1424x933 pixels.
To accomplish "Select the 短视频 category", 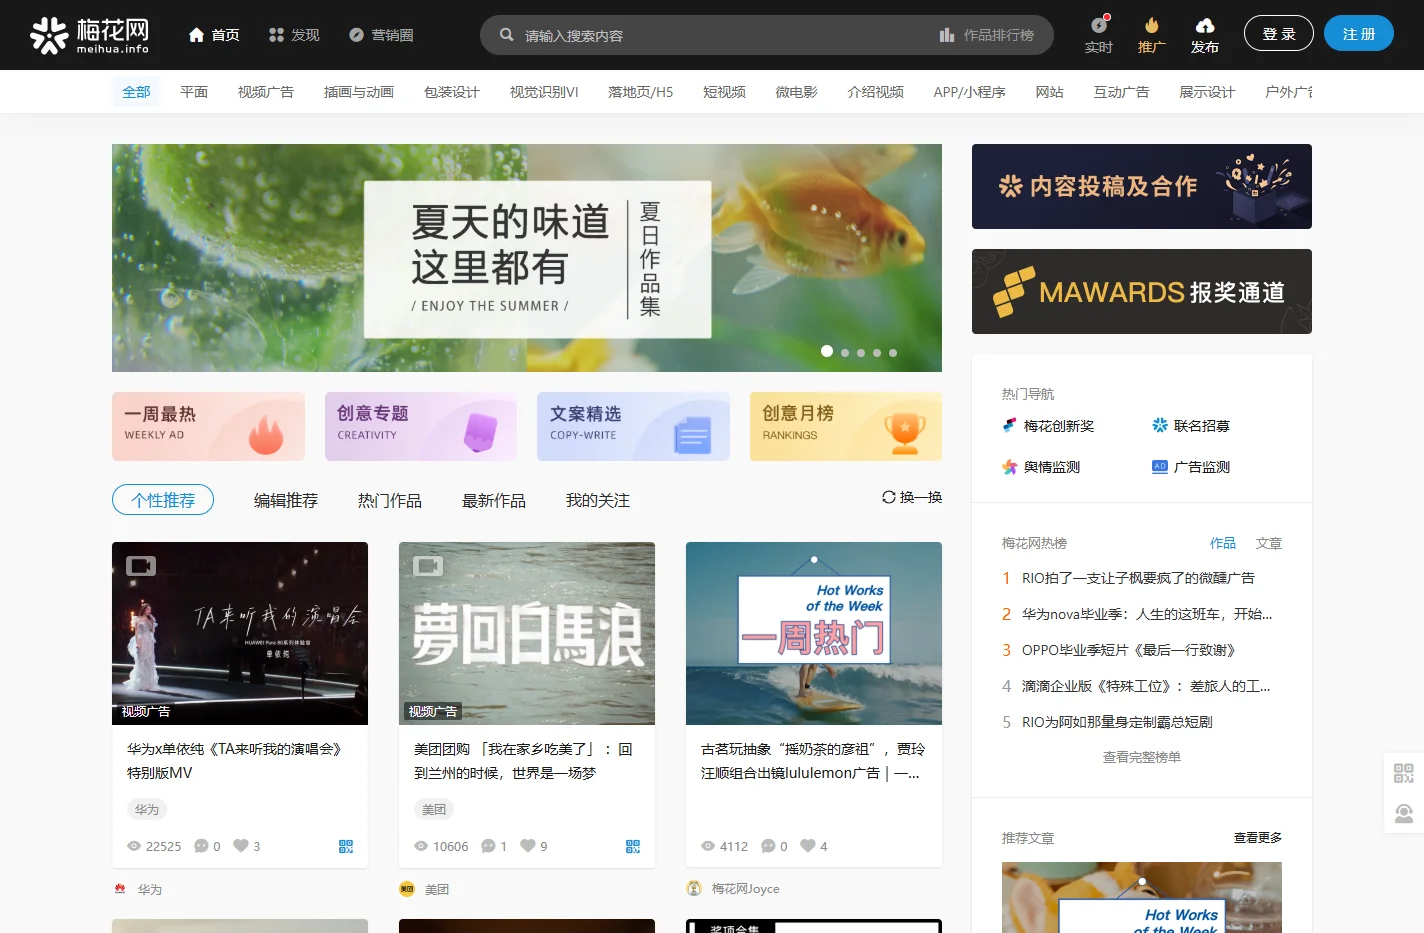I will point(724,92).
